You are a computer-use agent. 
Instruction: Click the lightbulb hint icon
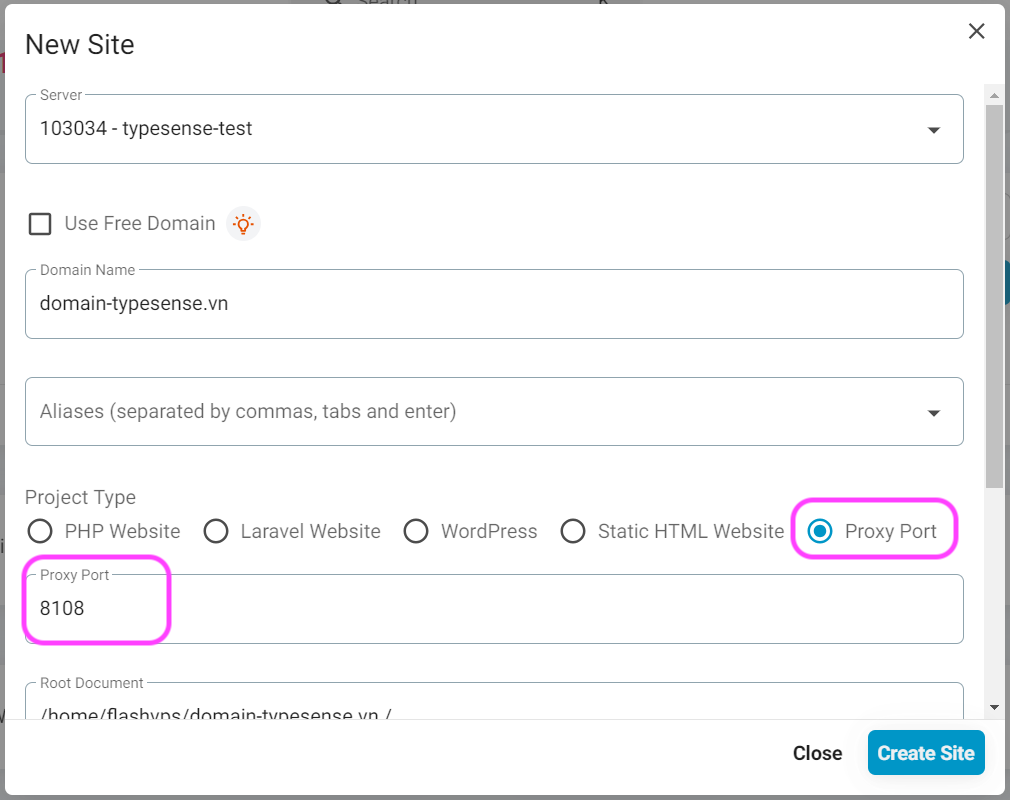click(243, 224)
